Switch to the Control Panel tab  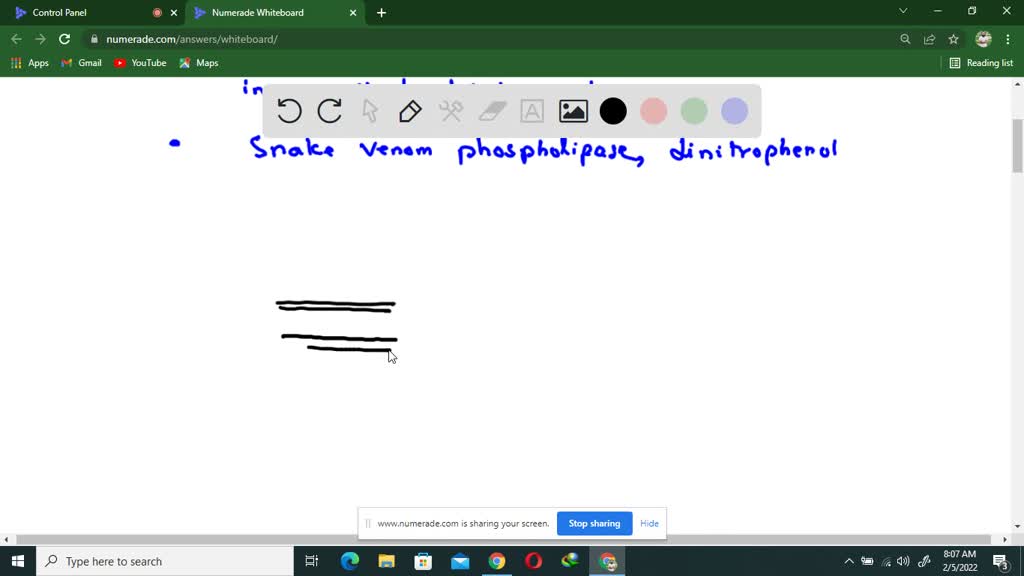pos(80,13)
